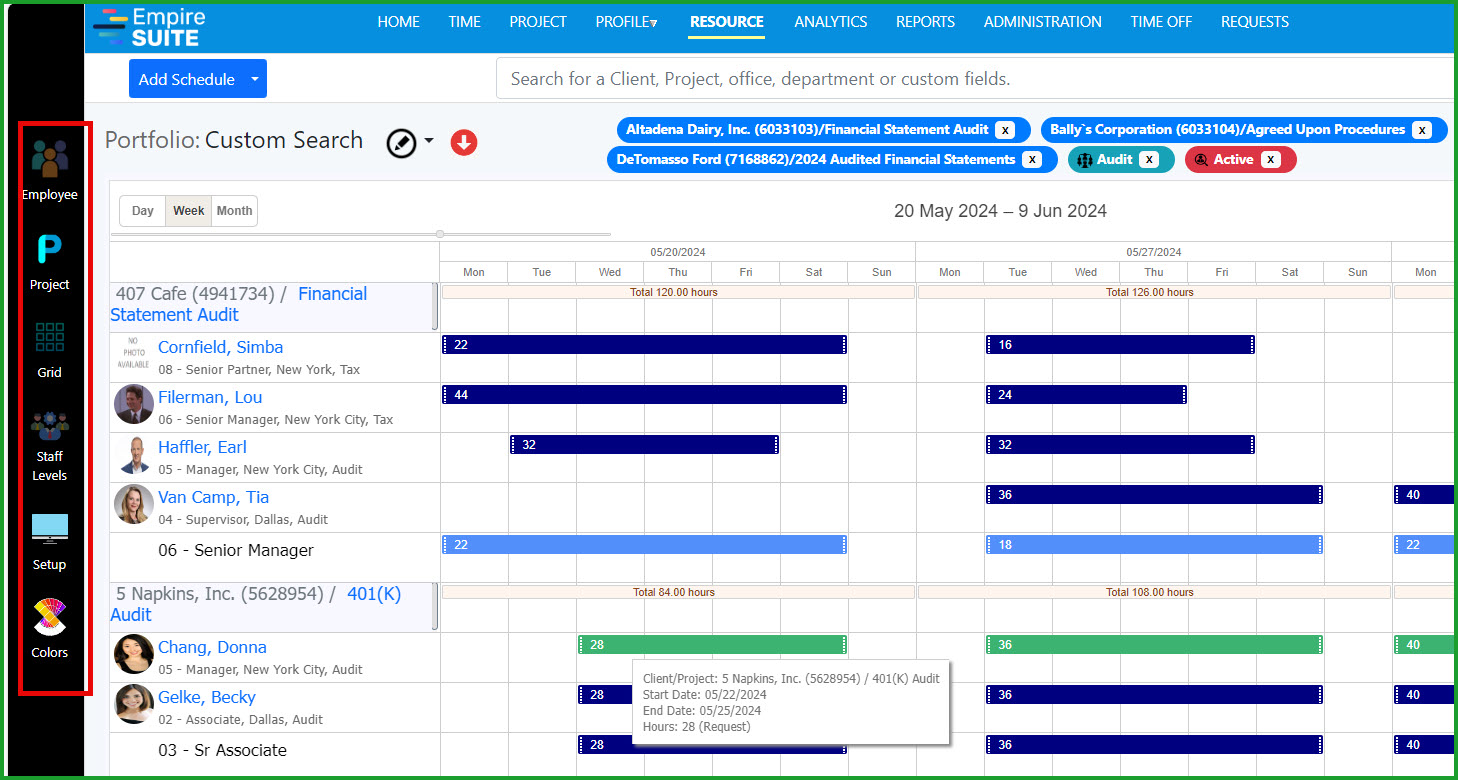The image size is (1458, 780).
Task: Select Cornfield's 22-hour schedule bar
Action: pyautogui.click(x=645, y=344)
